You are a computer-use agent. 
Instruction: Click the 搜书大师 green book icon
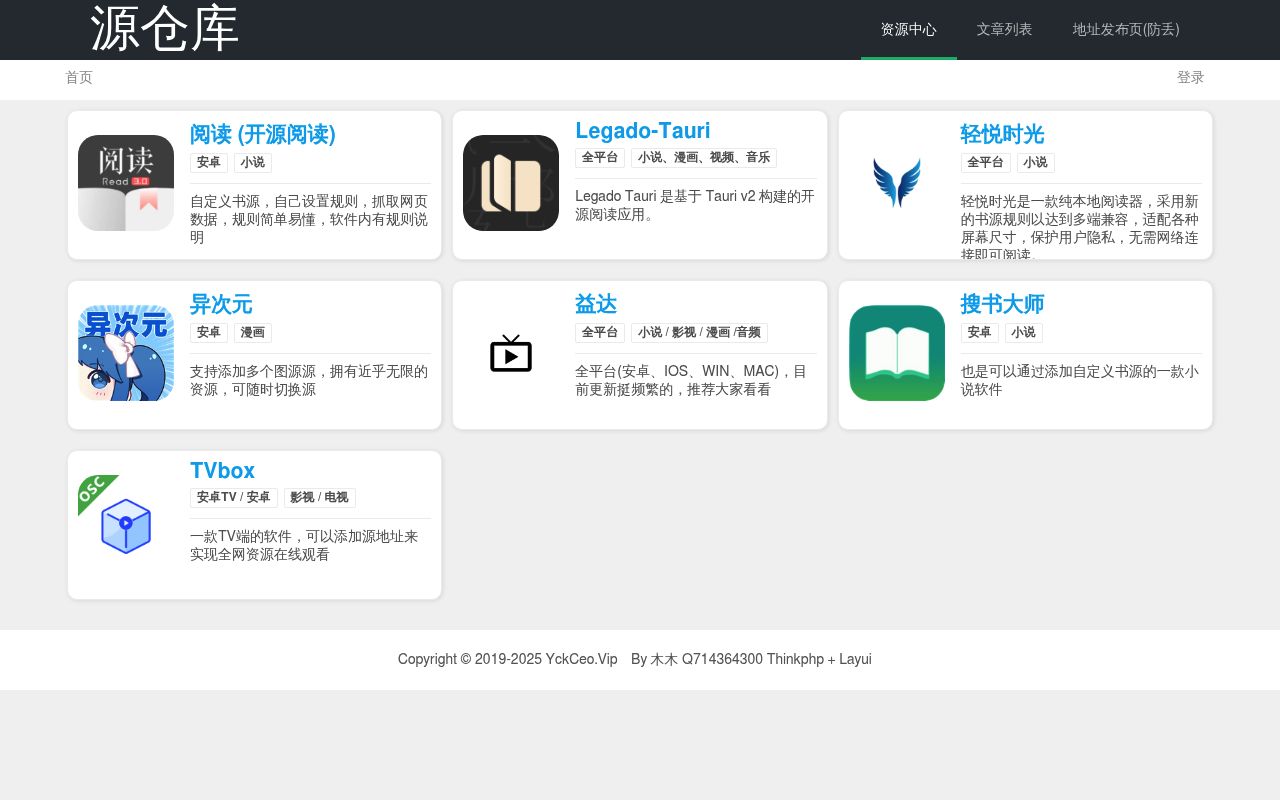897,353
